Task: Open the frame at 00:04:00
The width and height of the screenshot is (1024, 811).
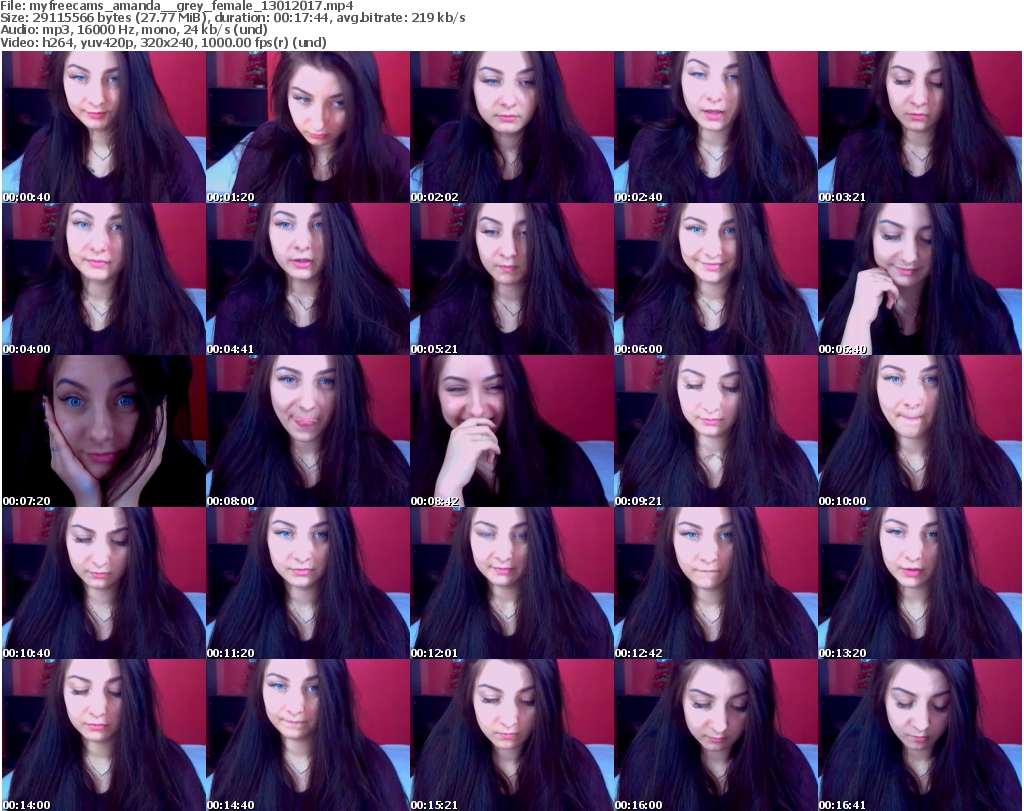Action: tap(104, 279)
